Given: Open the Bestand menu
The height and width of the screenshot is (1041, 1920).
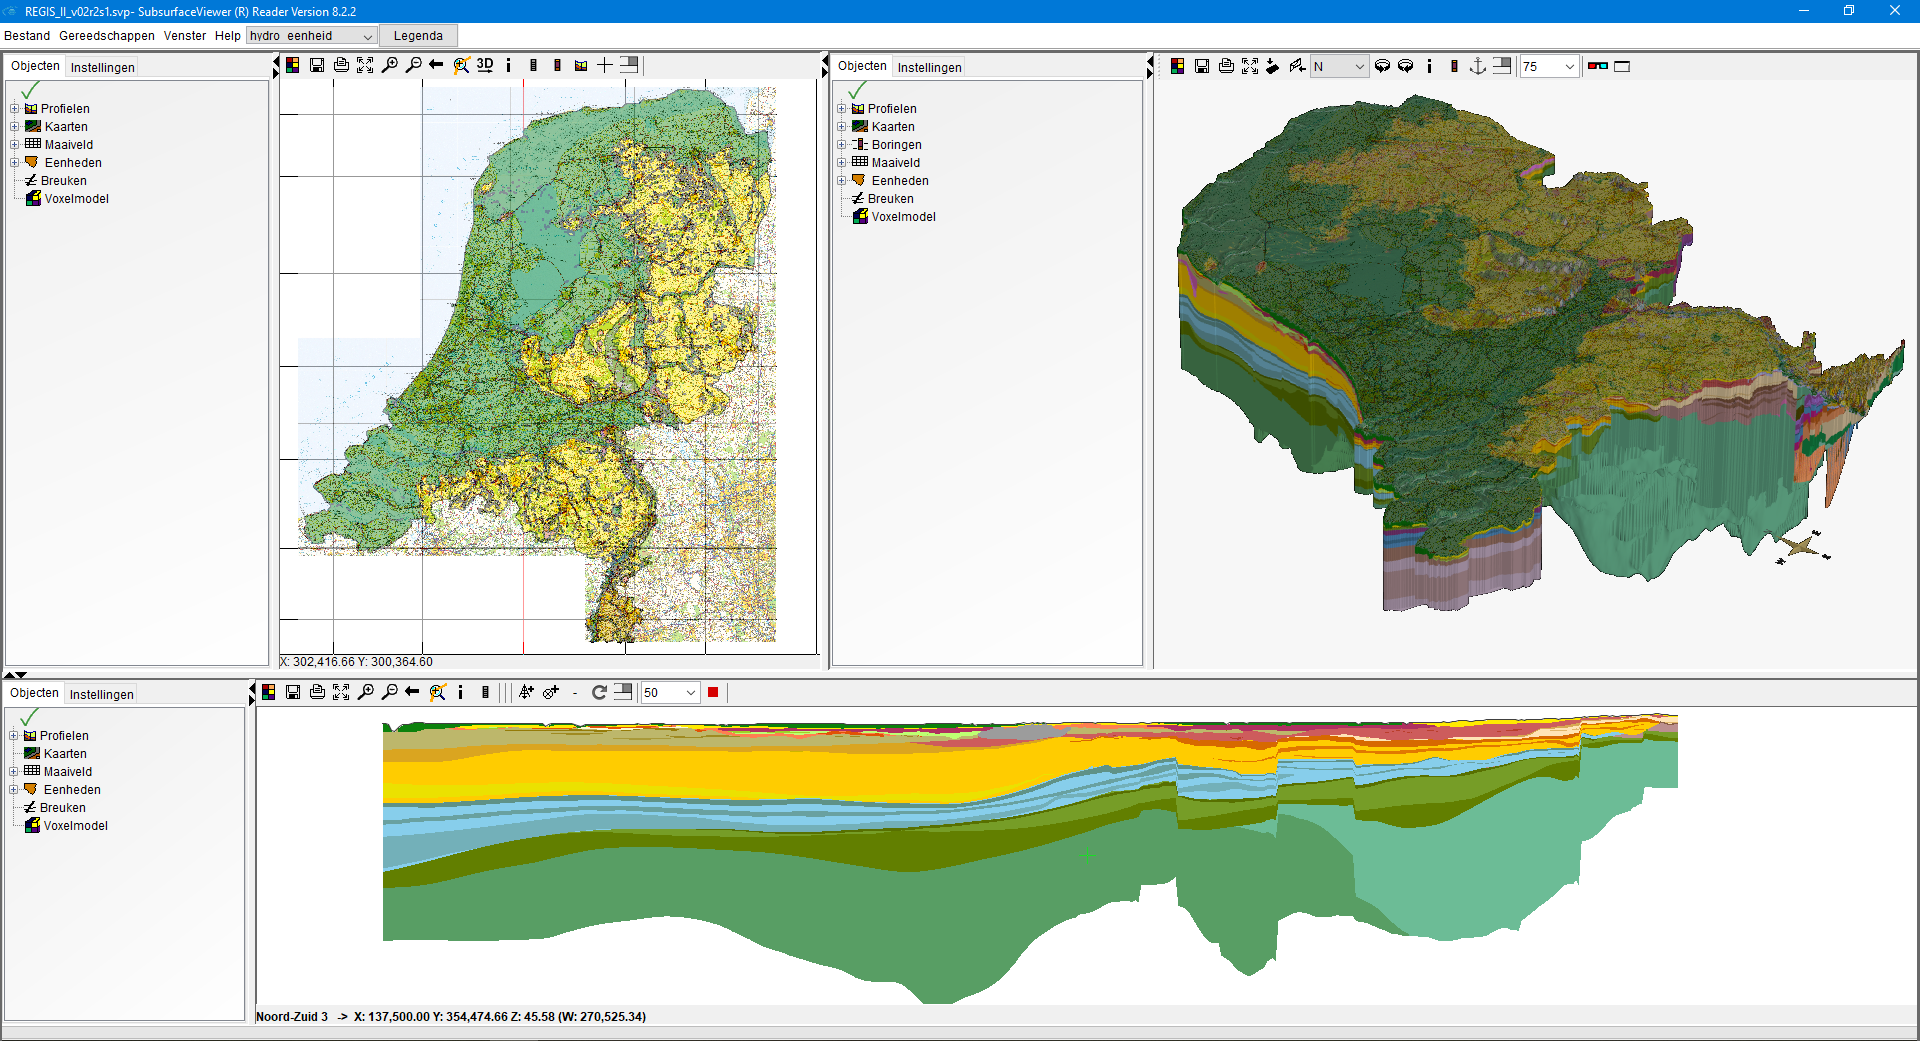Looking at the screenshot, I should point(26,35).
